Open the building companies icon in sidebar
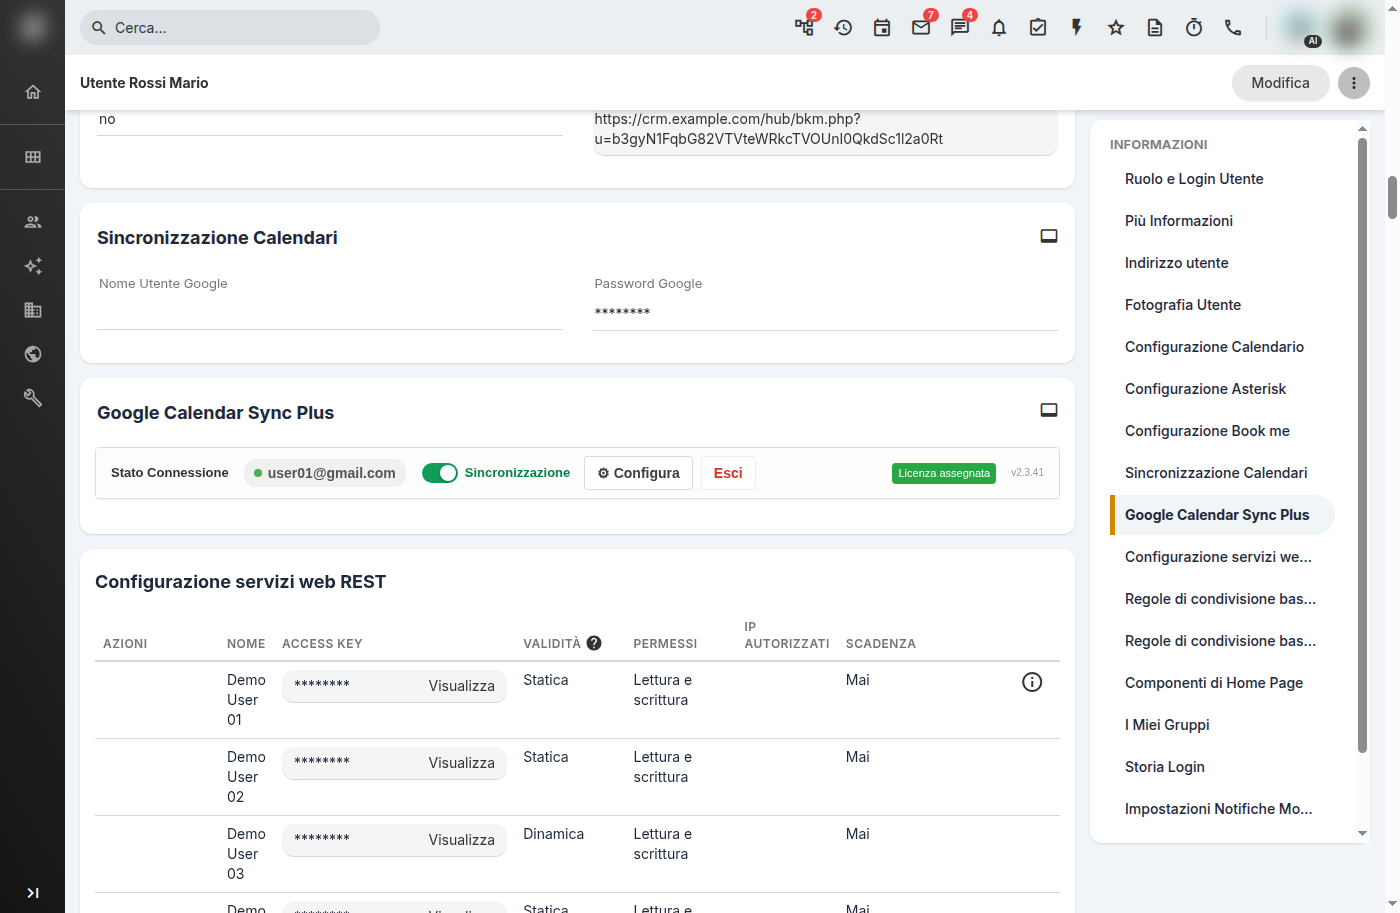The height and width of the screenshot is (913, 1400). coord(33,310)
